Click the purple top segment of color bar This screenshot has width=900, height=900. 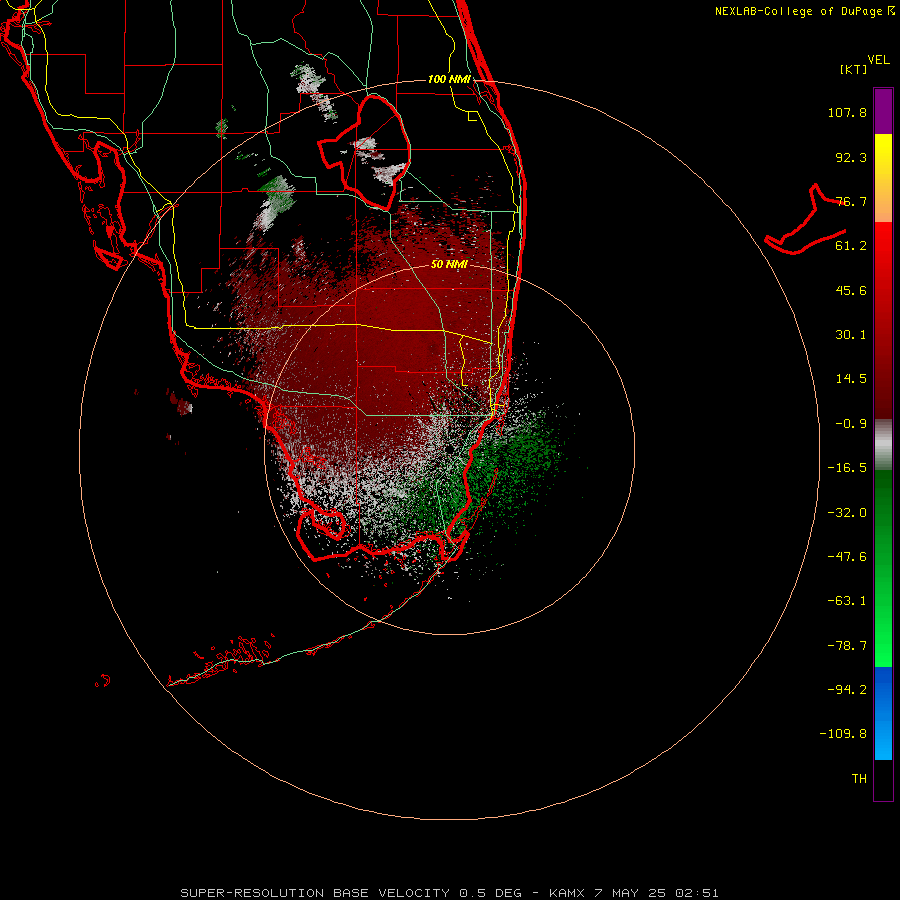(883, 111)
